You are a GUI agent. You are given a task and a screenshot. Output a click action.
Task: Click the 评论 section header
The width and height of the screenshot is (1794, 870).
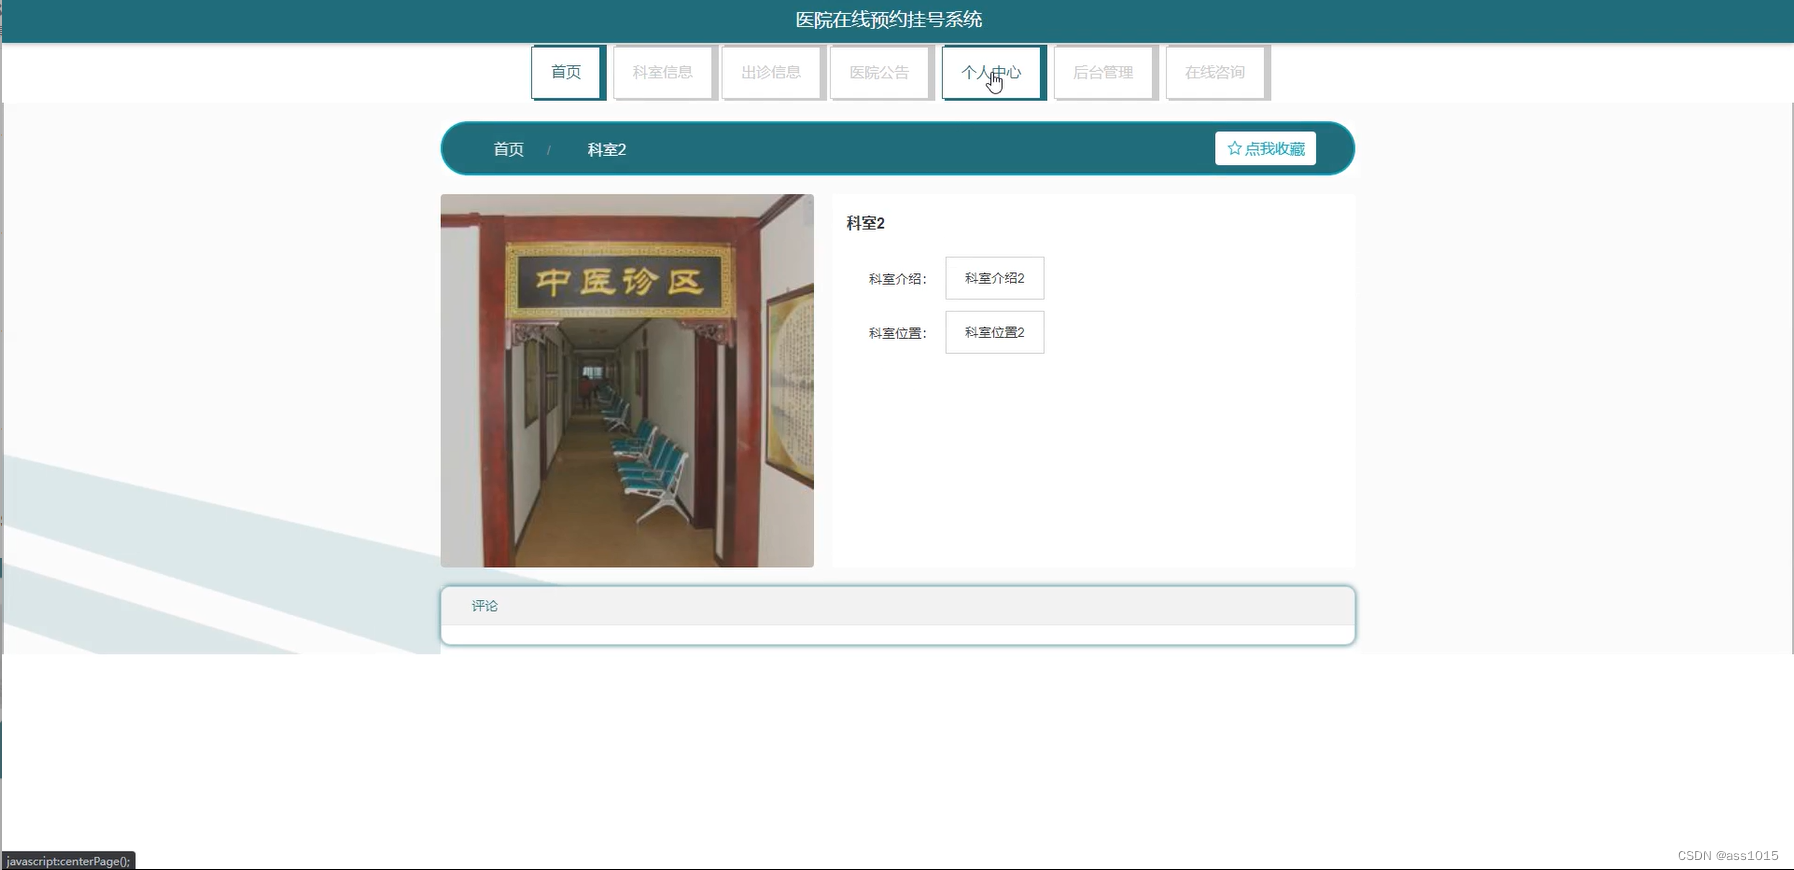point(898,606)
